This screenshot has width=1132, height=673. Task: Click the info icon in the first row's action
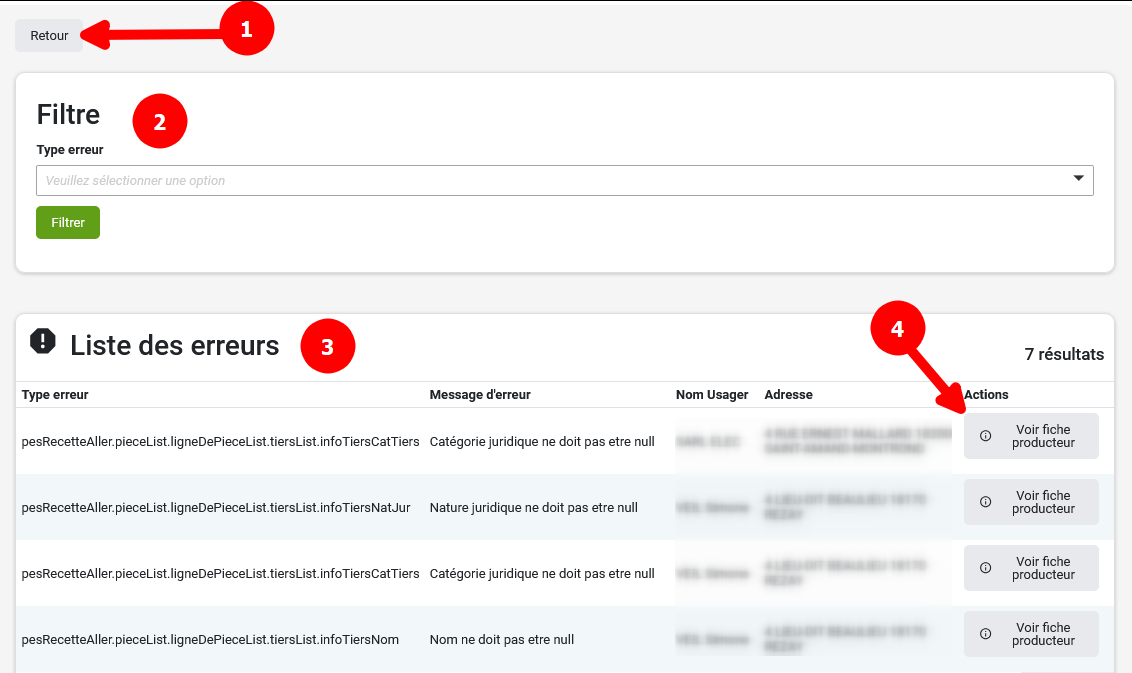(x=985, y=436)
